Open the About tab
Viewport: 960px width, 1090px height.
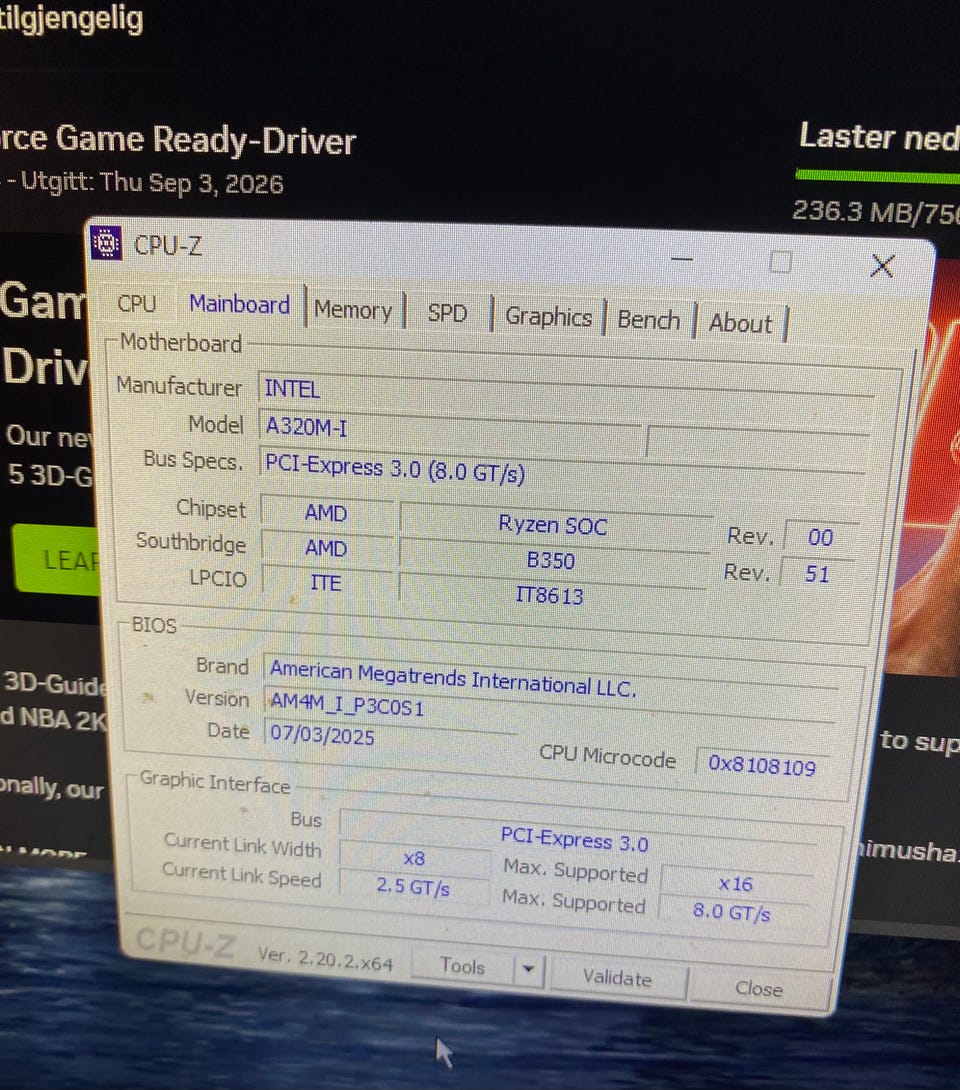coord(740,324)
